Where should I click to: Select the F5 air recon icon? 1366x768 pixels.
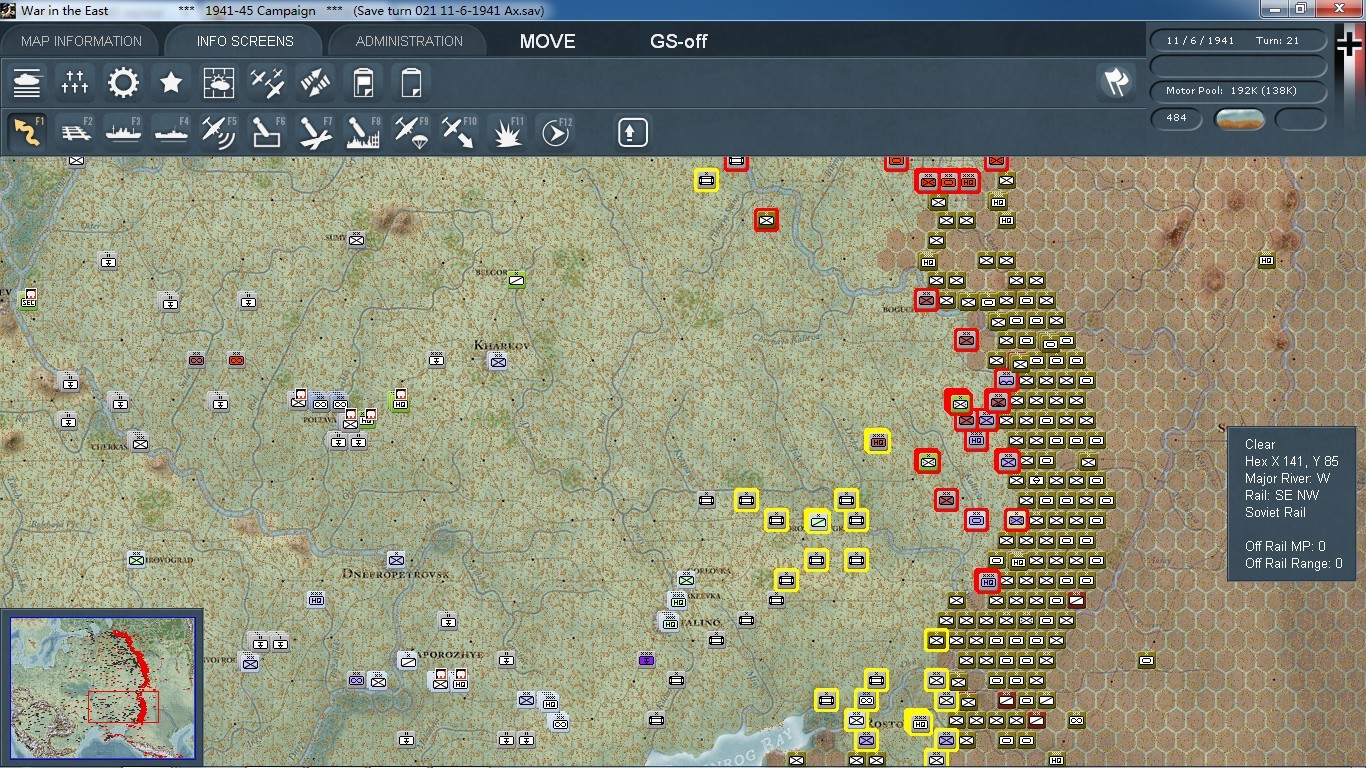(219, 132)
